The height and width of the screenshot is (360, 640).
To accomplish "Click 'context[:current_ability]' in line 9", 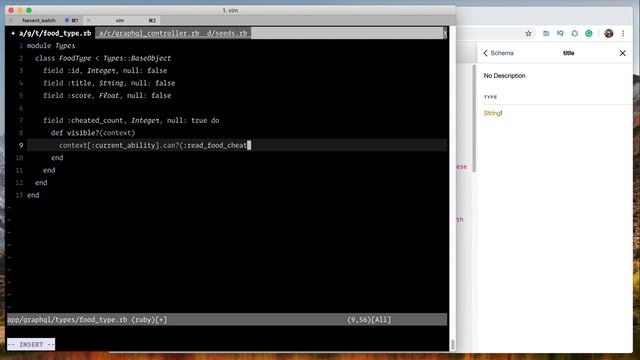I will [109, 145].
